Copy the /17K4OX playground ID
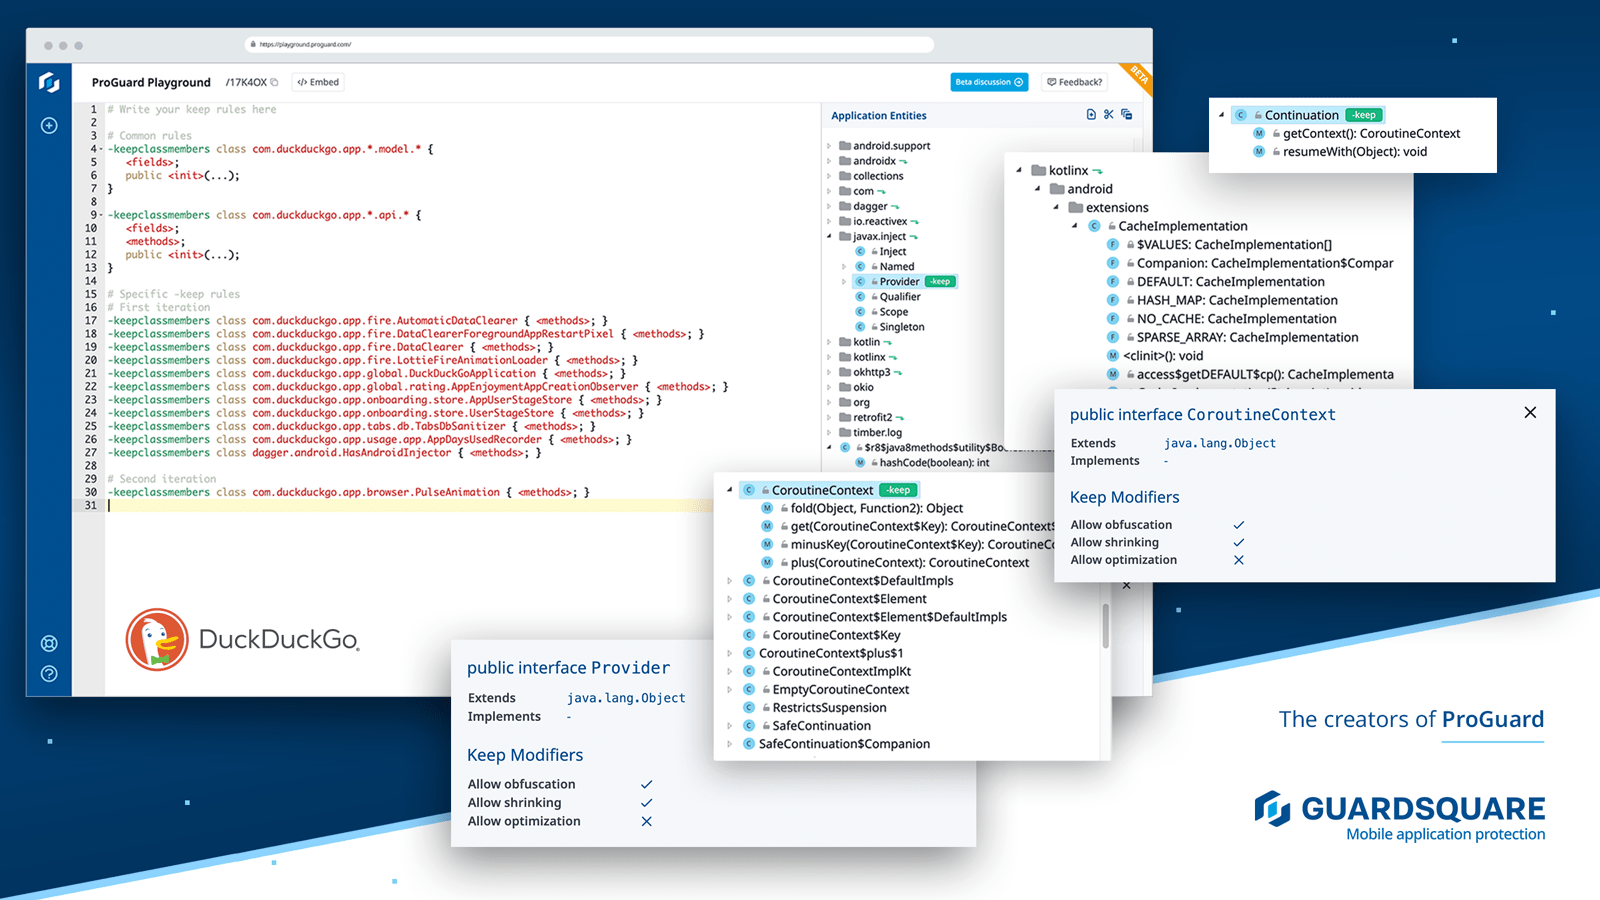Image resolution: width=1600 pixels, height=900 pixels. (x=274, y=82)
